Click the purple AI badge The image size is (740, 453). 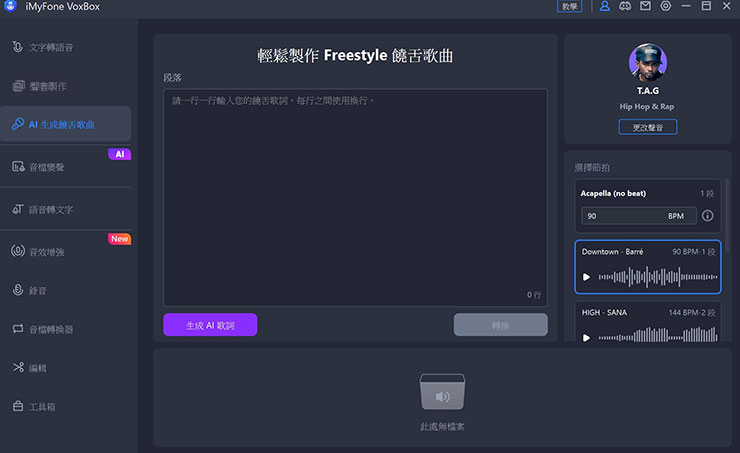119,154
